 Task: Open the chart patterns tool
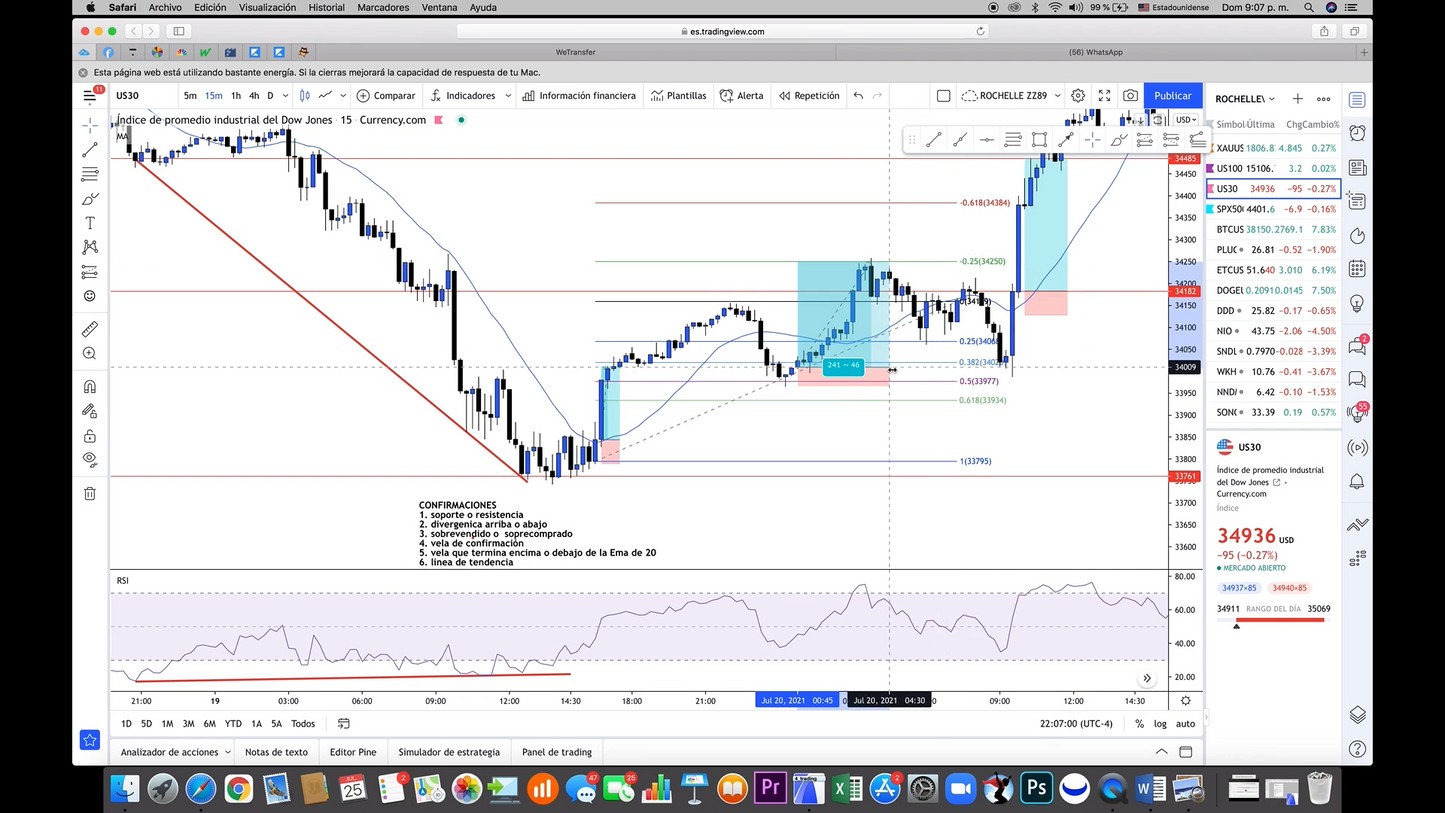tap(90, 247)
